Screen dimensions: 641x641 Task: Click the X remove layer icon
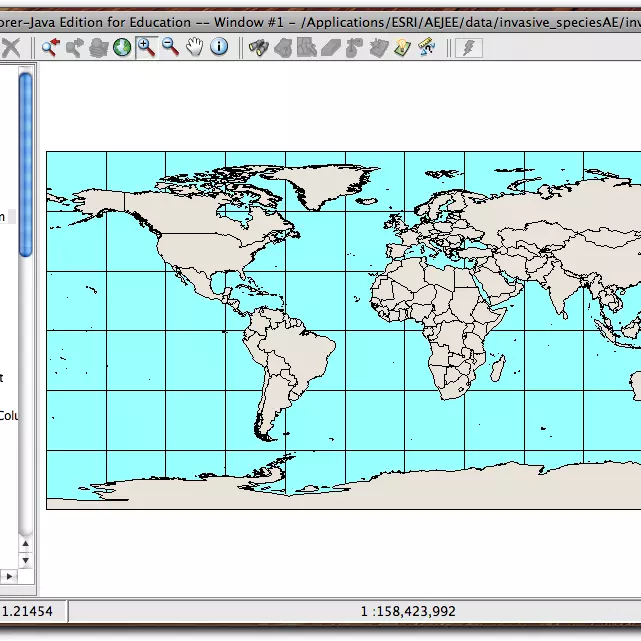coord(11,47)
